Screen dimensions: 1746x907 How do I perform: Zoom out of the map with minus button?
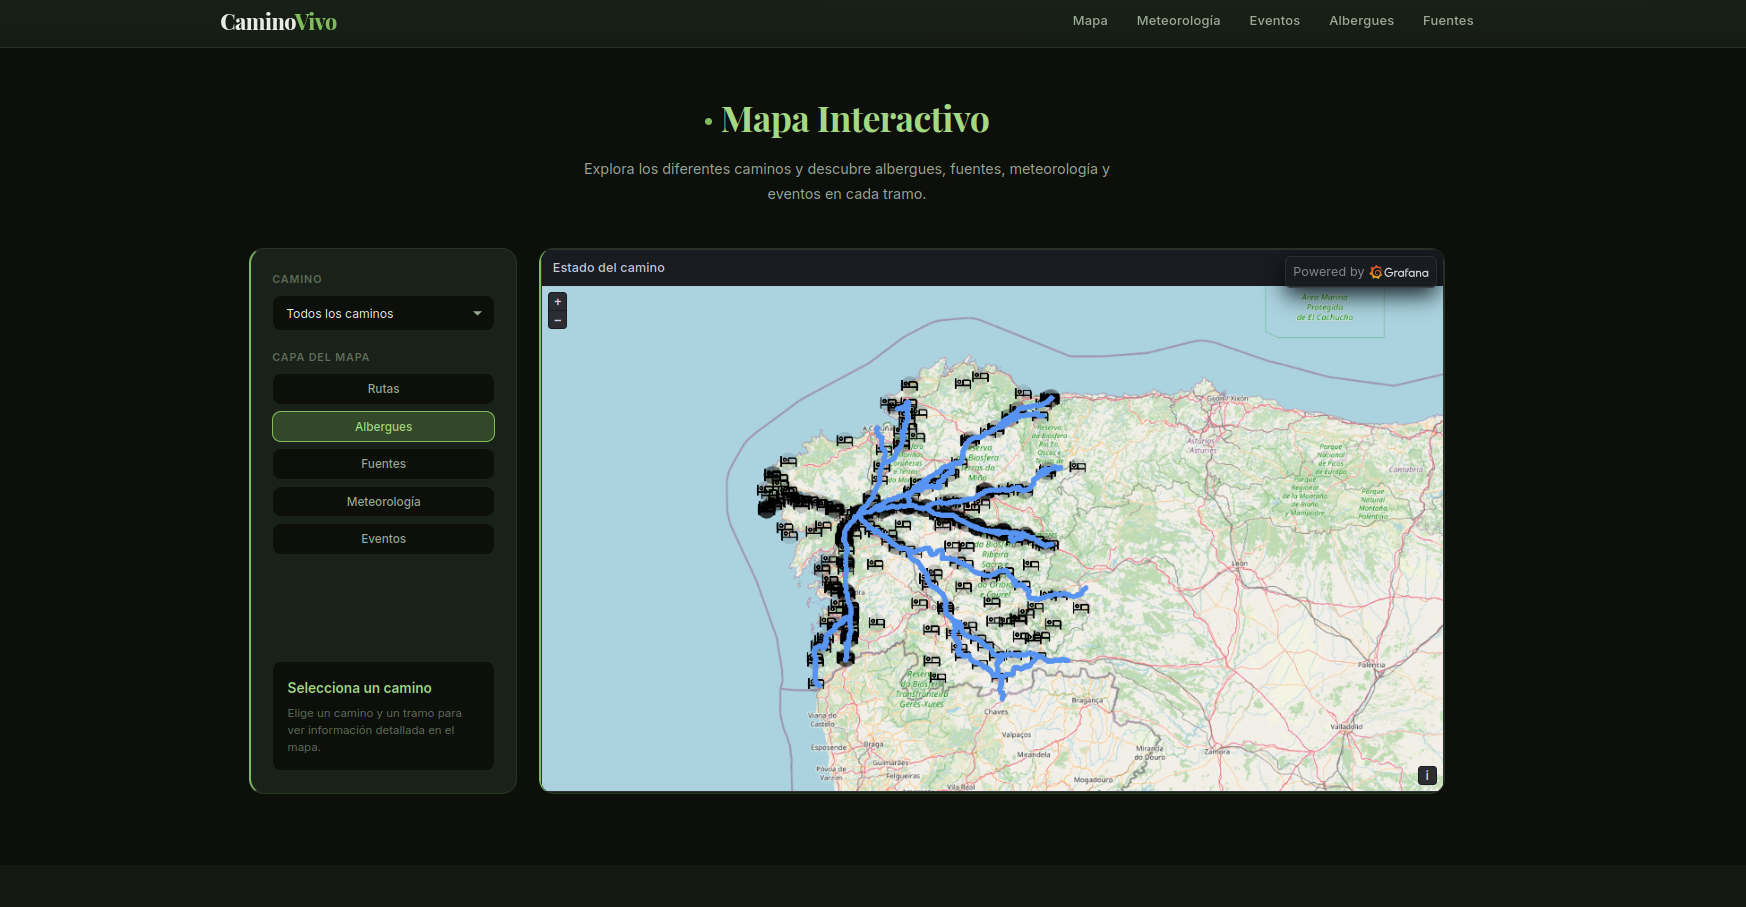point(558,320)
